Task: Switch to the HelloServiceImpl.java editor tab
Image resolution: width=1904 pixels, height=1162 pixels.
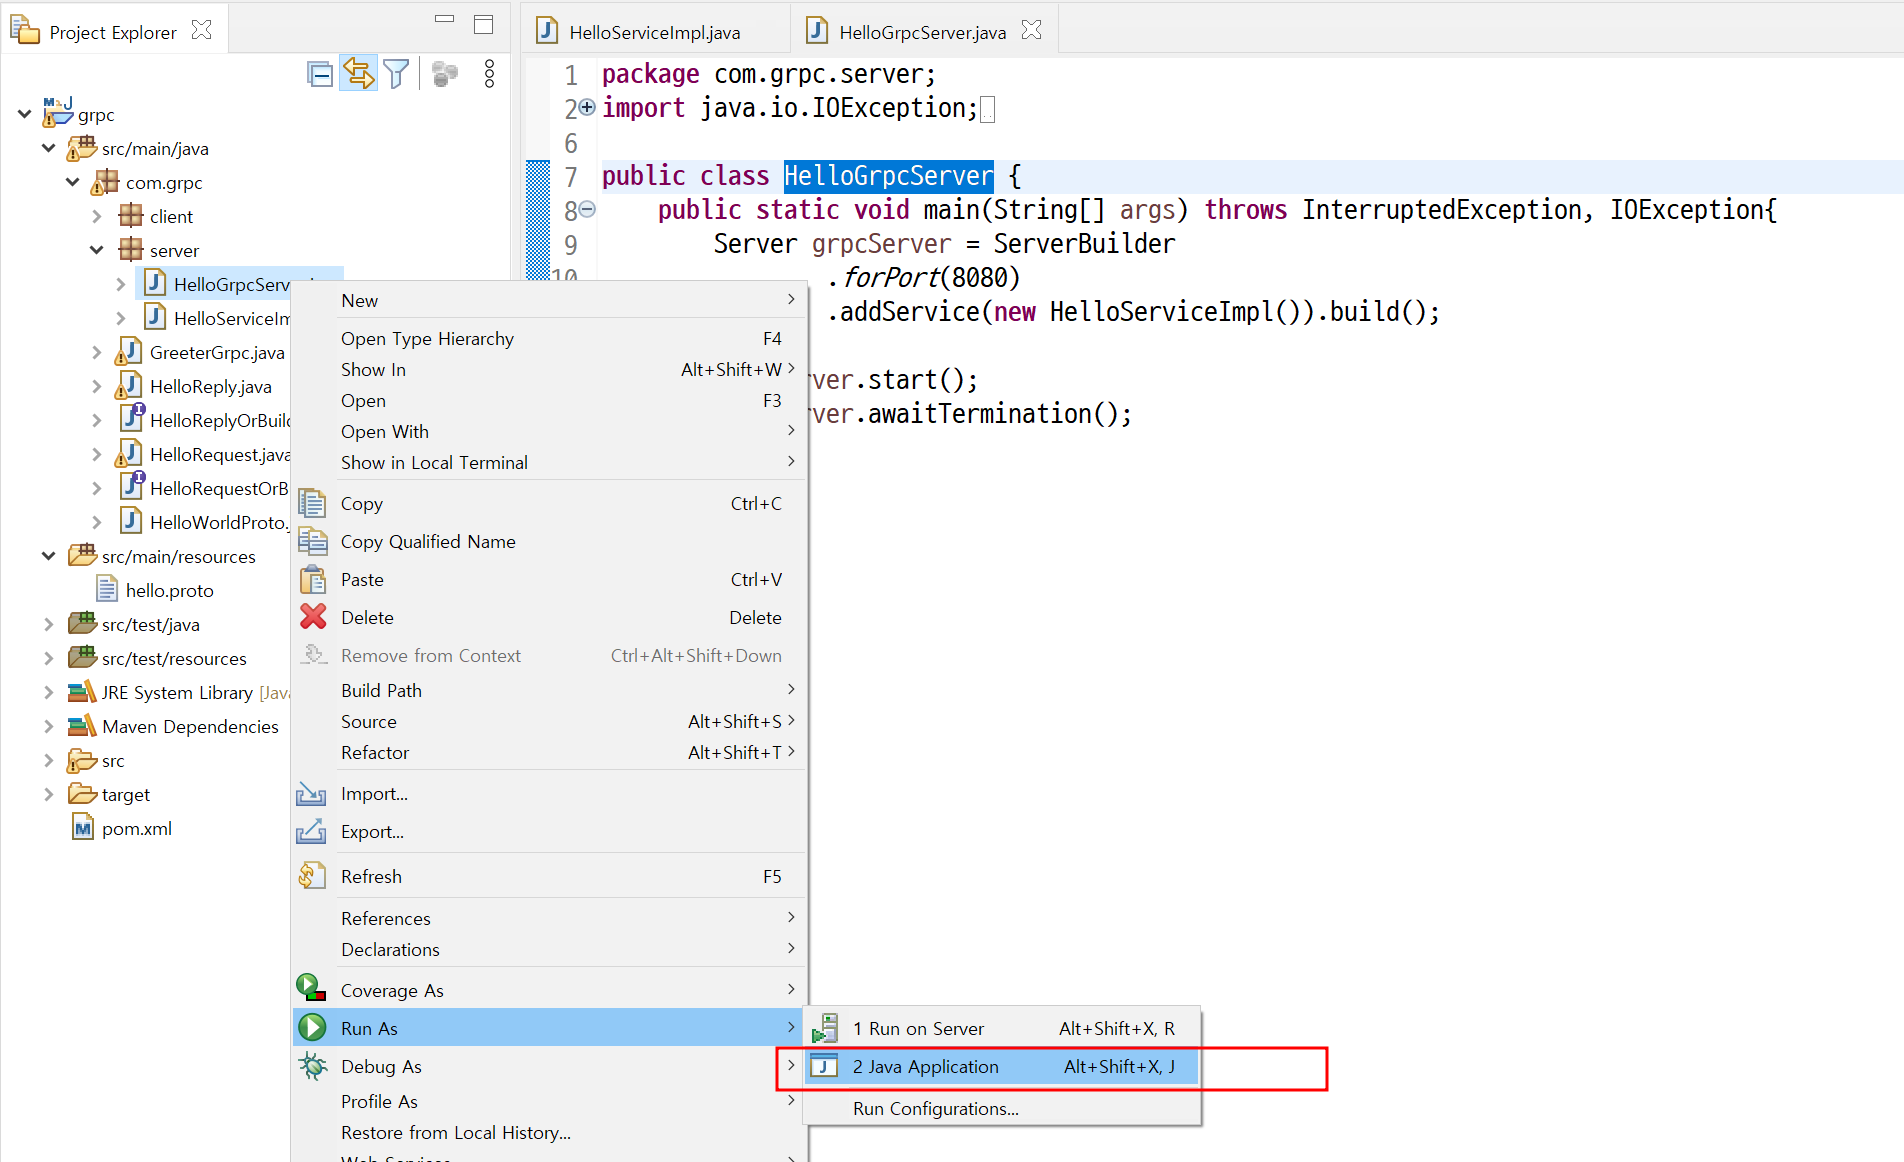Action: (654, 32)
